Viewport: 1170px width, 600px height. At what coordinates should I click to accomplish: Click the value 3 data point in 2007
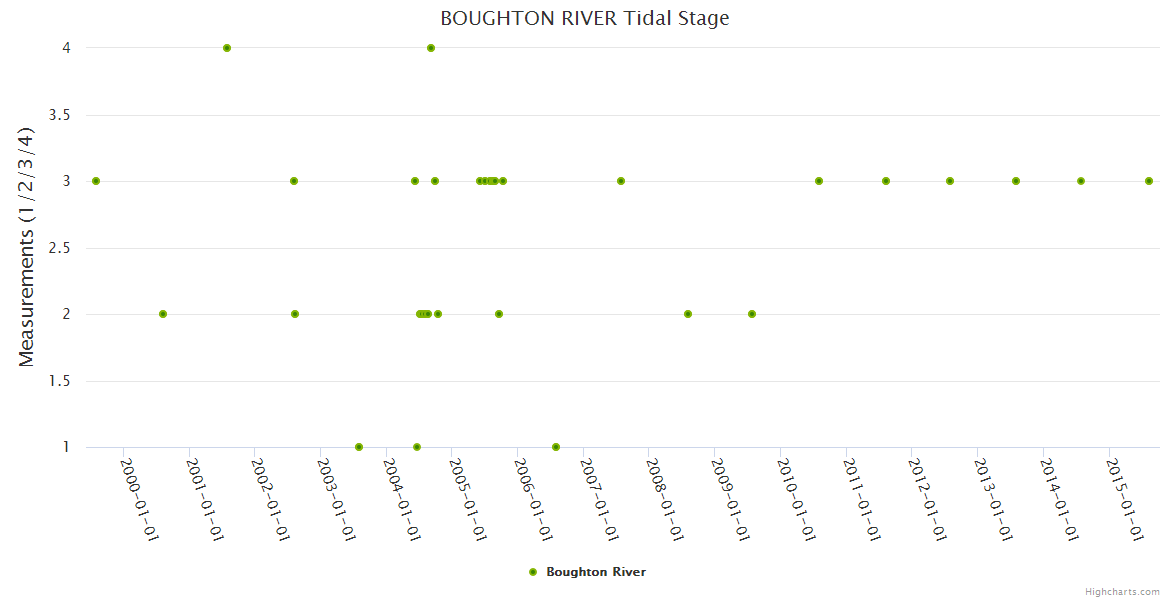click(x=621, y=181)
